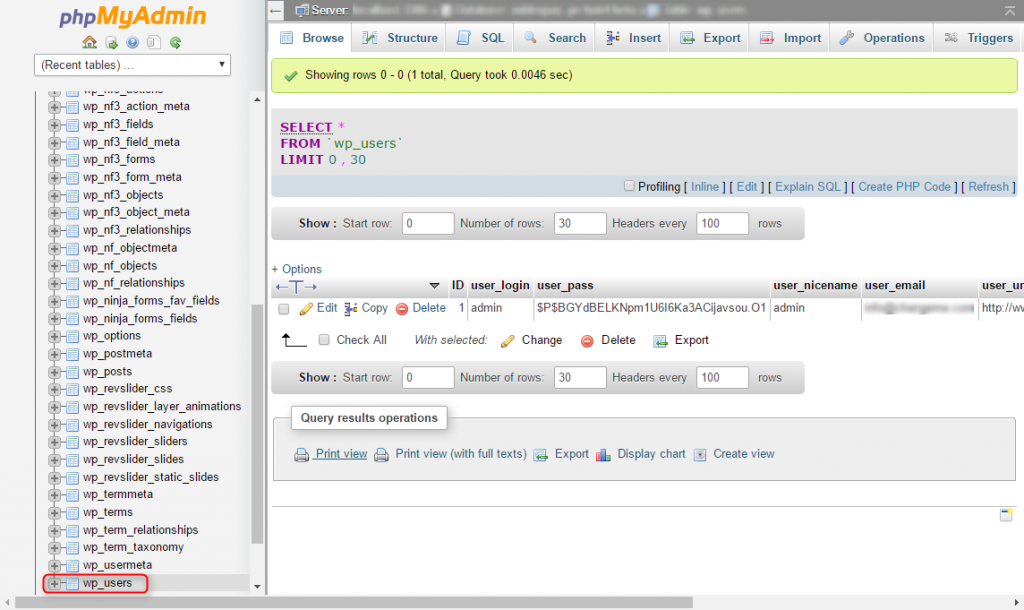Click the Create PHP Code link
Screen dimensions: 1024x610
904,187
